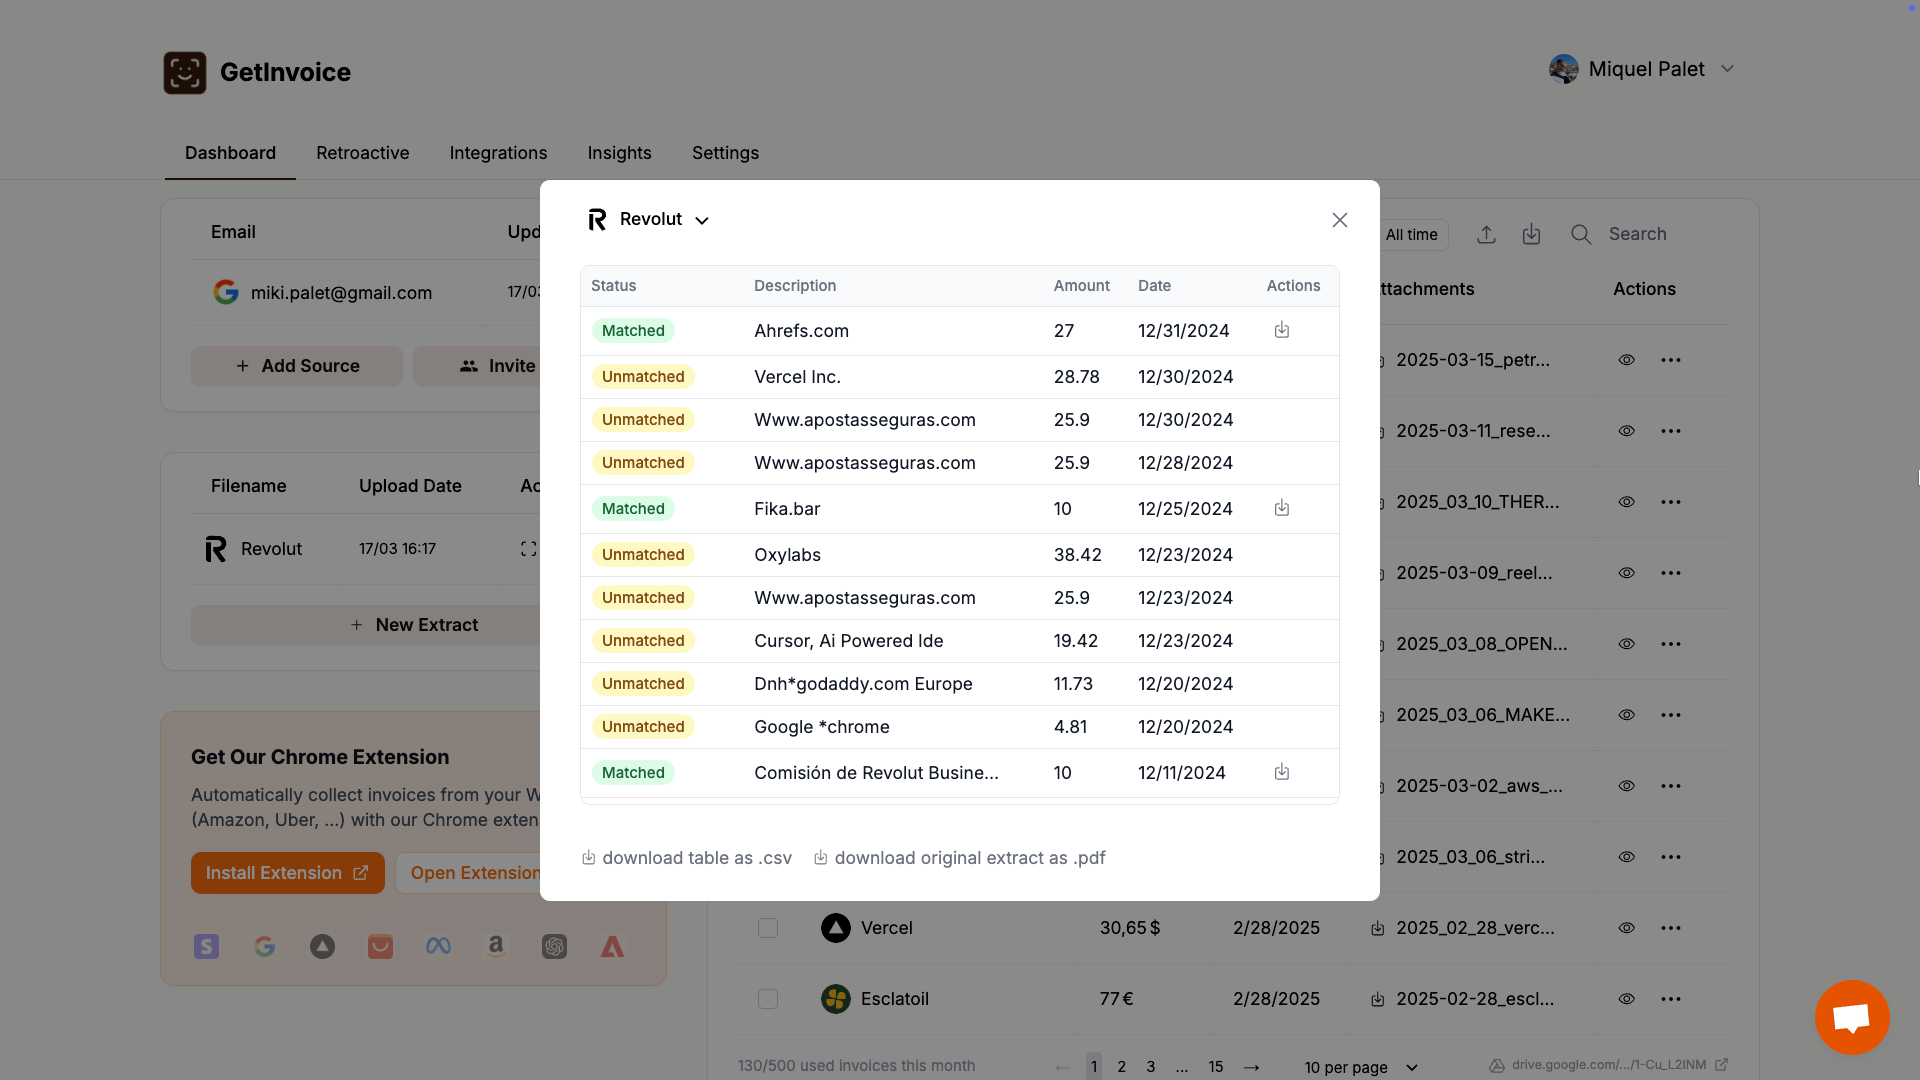Close the Revolut extract dialog
1920x1080 pixels.
click(x=1339, y=220)
